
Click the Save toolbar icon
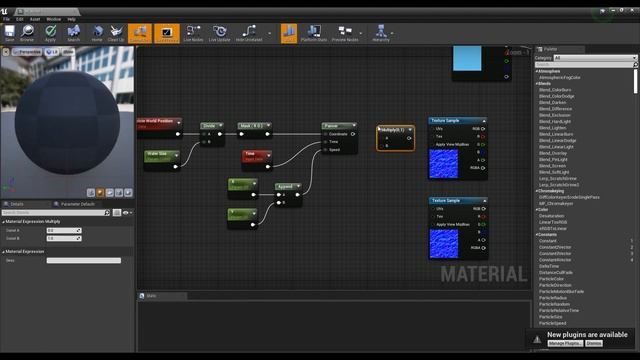[x=9, y=33]
